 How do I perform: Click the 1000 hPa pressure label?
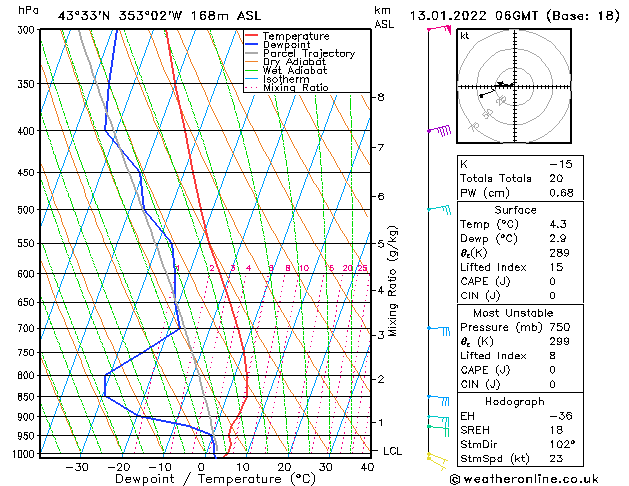coord(25,454)
